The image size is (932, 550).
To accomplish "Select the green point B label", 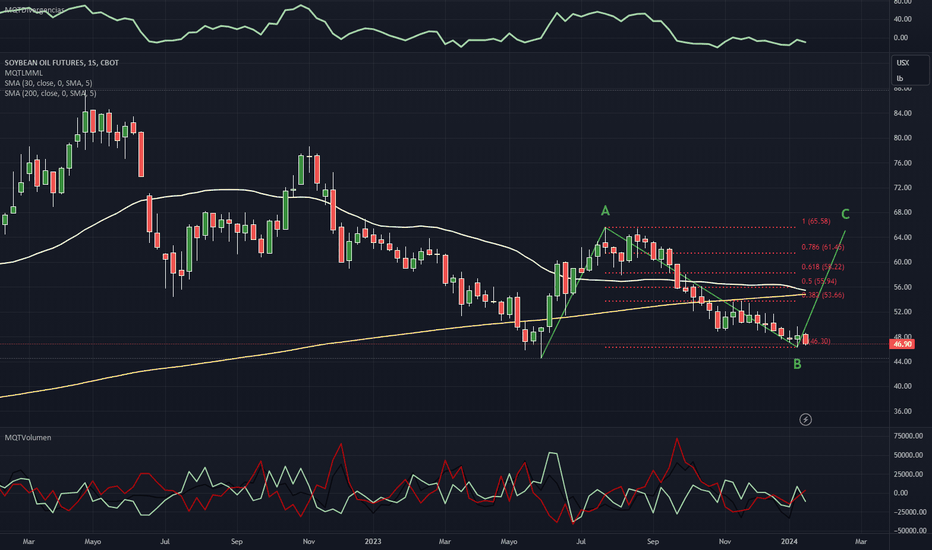I will coord(797,364).
